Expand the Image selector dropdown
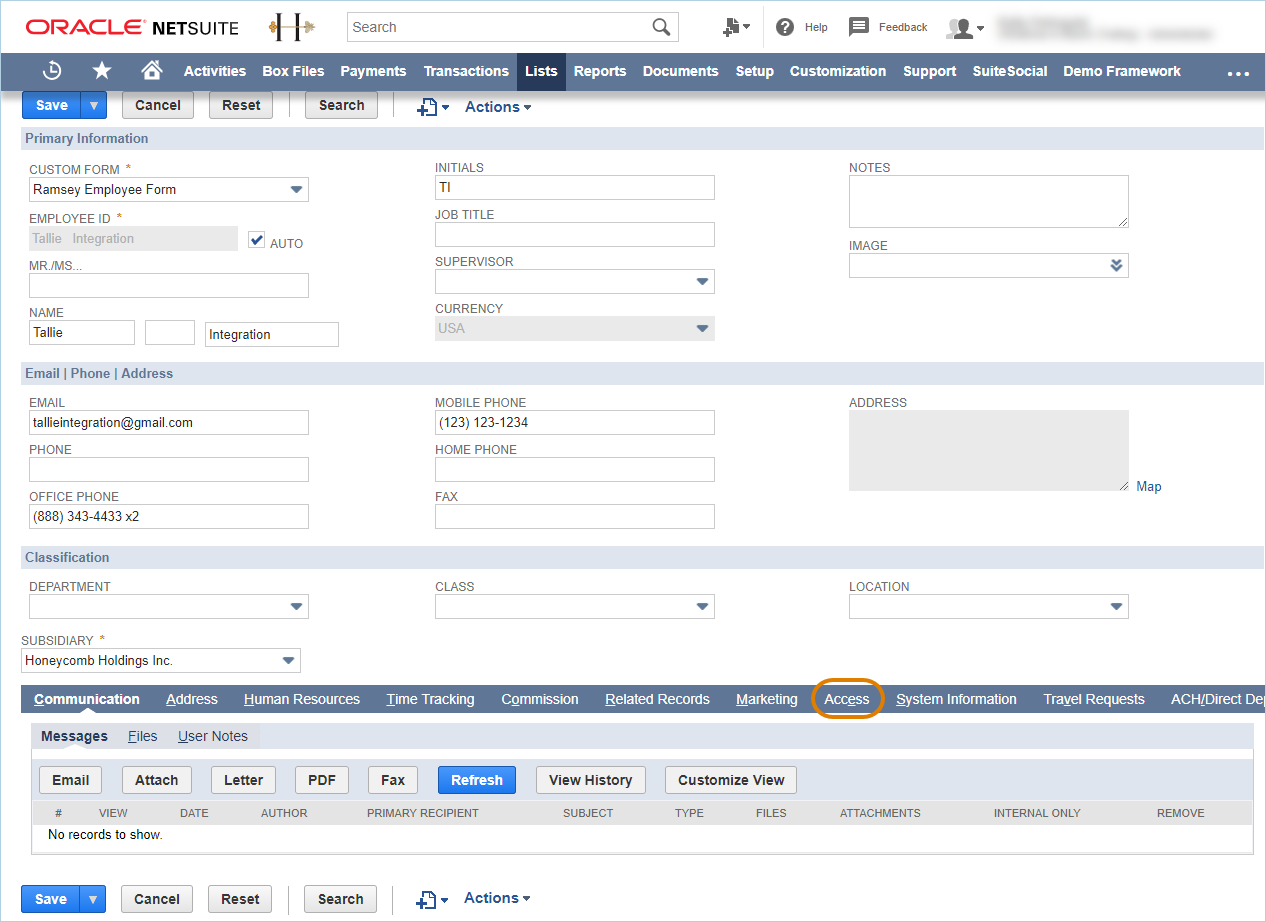Screen dimensions: 1266x922 pos(1117,265)
